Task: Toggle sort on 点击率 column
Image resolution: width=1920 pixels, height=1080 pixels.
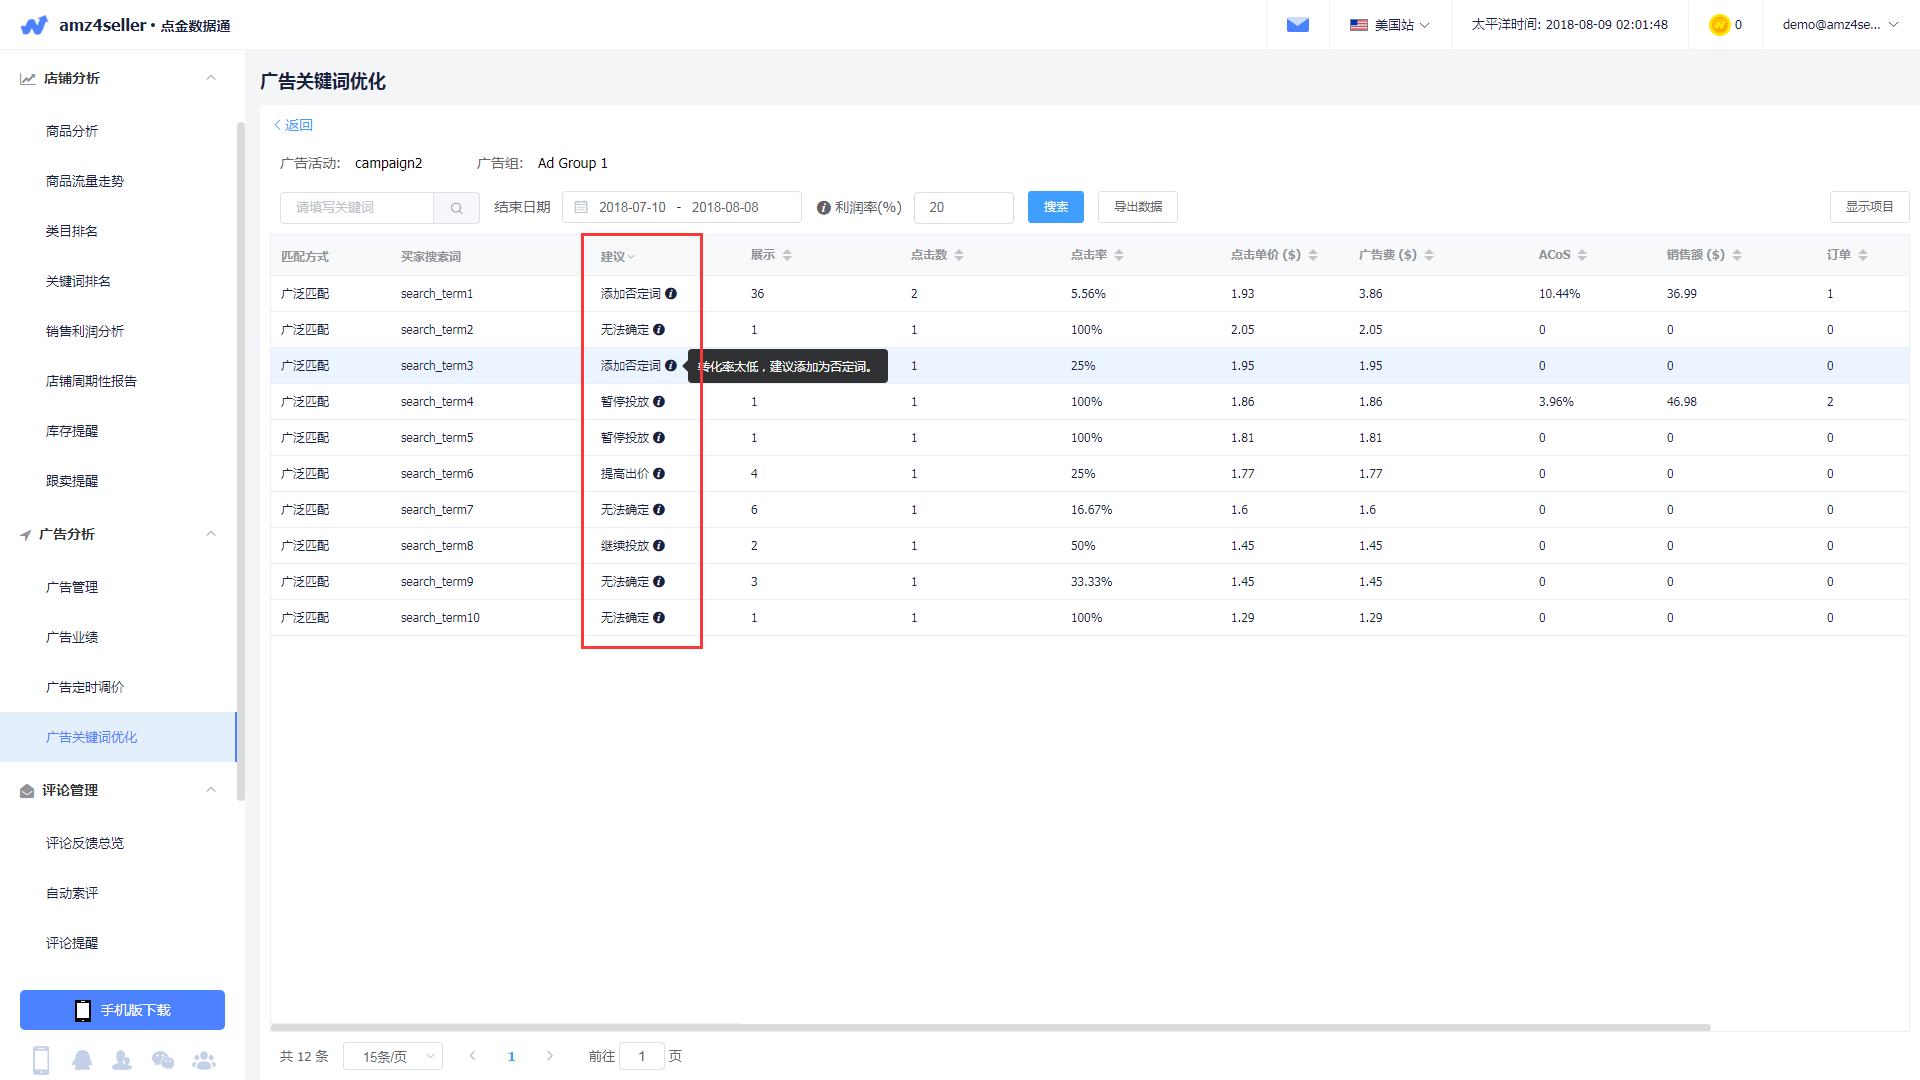Action: pyautogui.click(x=1119, y=256)
